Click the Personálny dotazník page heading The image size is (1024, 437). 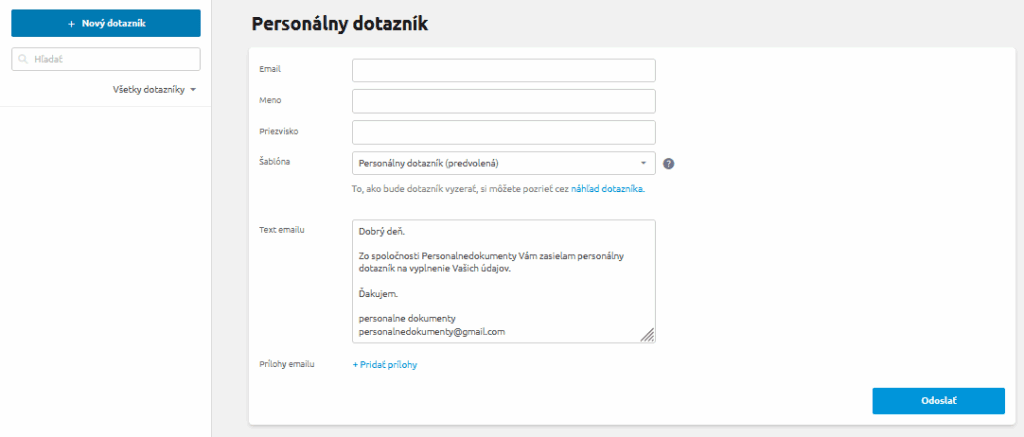click(339, 24)
